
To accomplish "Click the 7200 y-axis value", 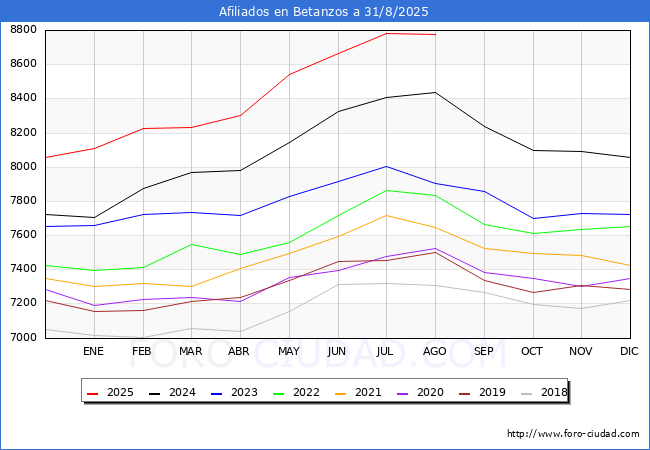I will click(x=23, y=302).
